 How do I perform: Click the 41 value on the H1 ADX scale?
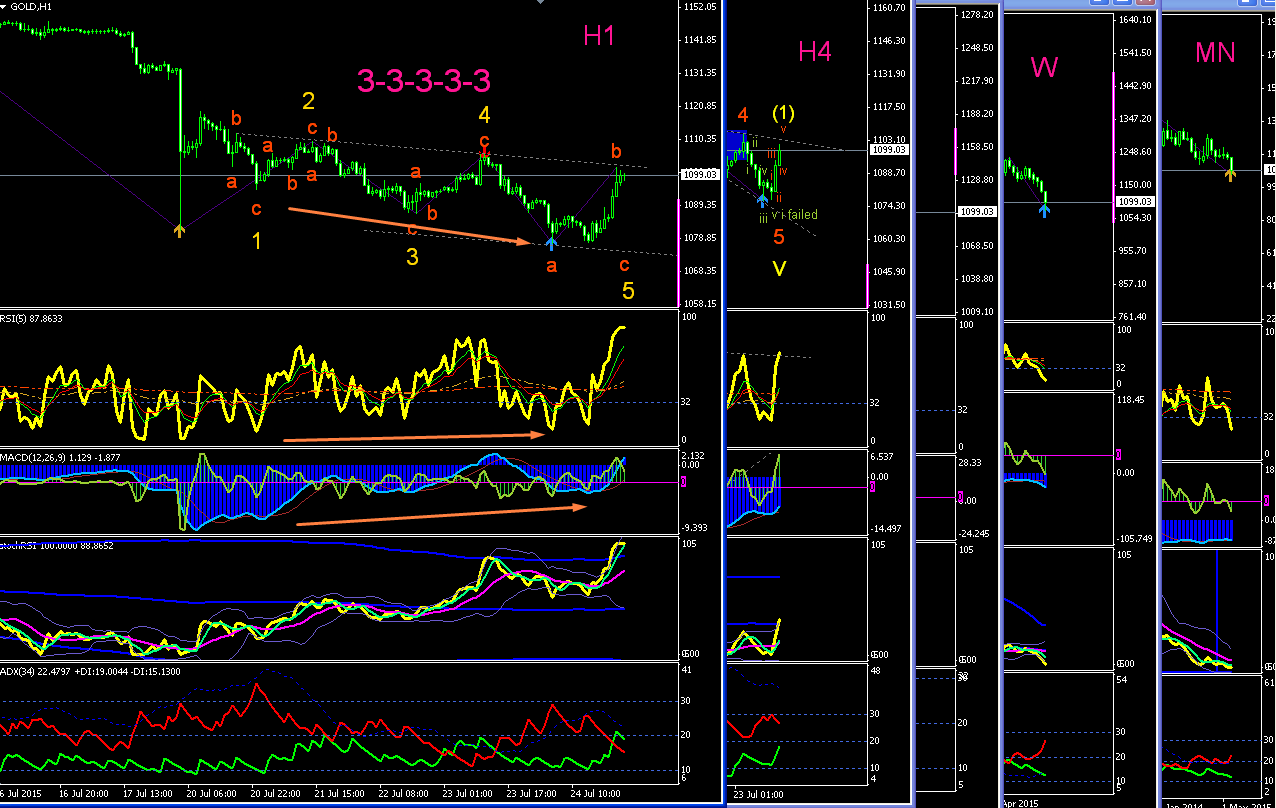pos(688,670)
